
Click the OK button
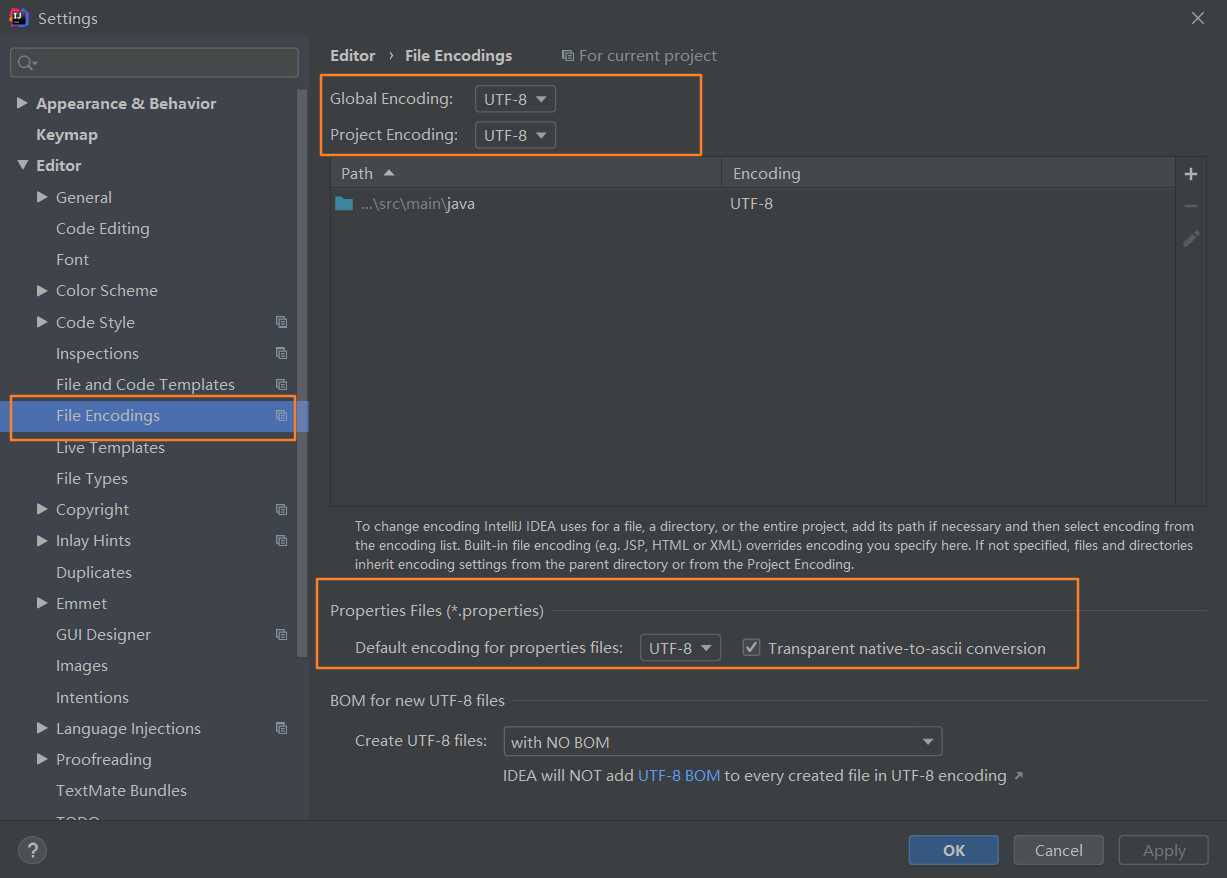pos(953,850)
